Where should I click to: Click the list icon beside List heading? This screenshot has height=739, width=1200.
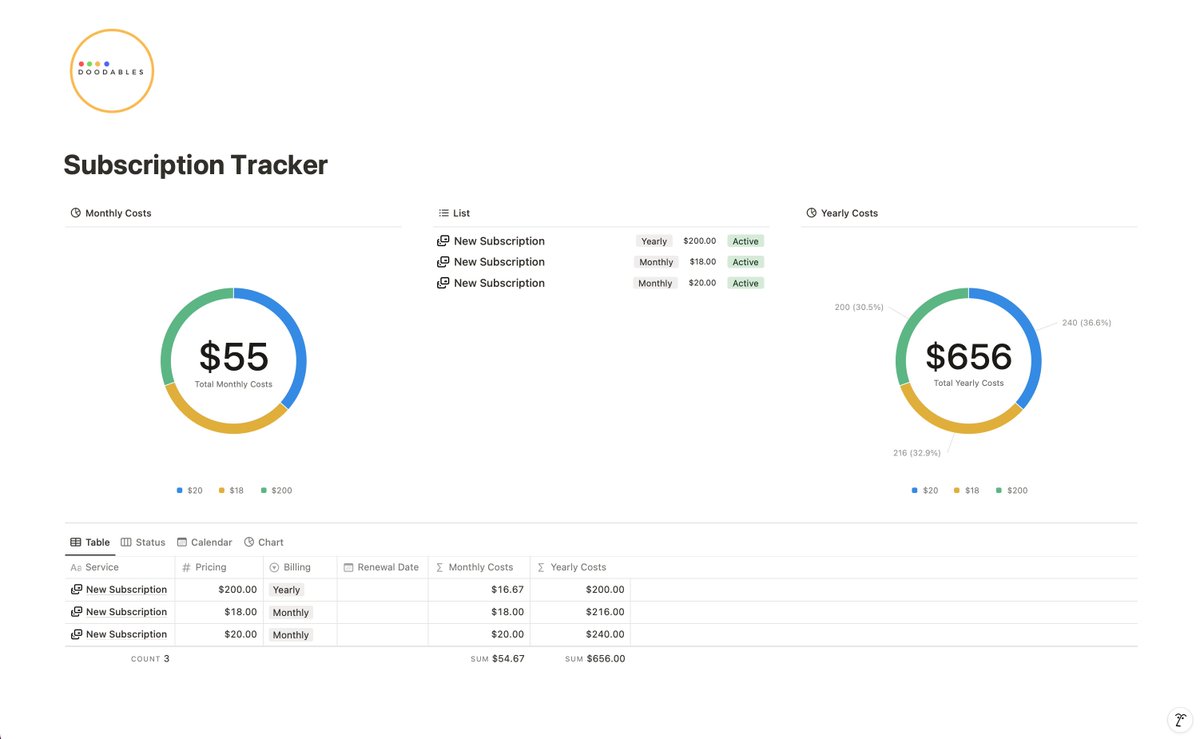[444, 213]
